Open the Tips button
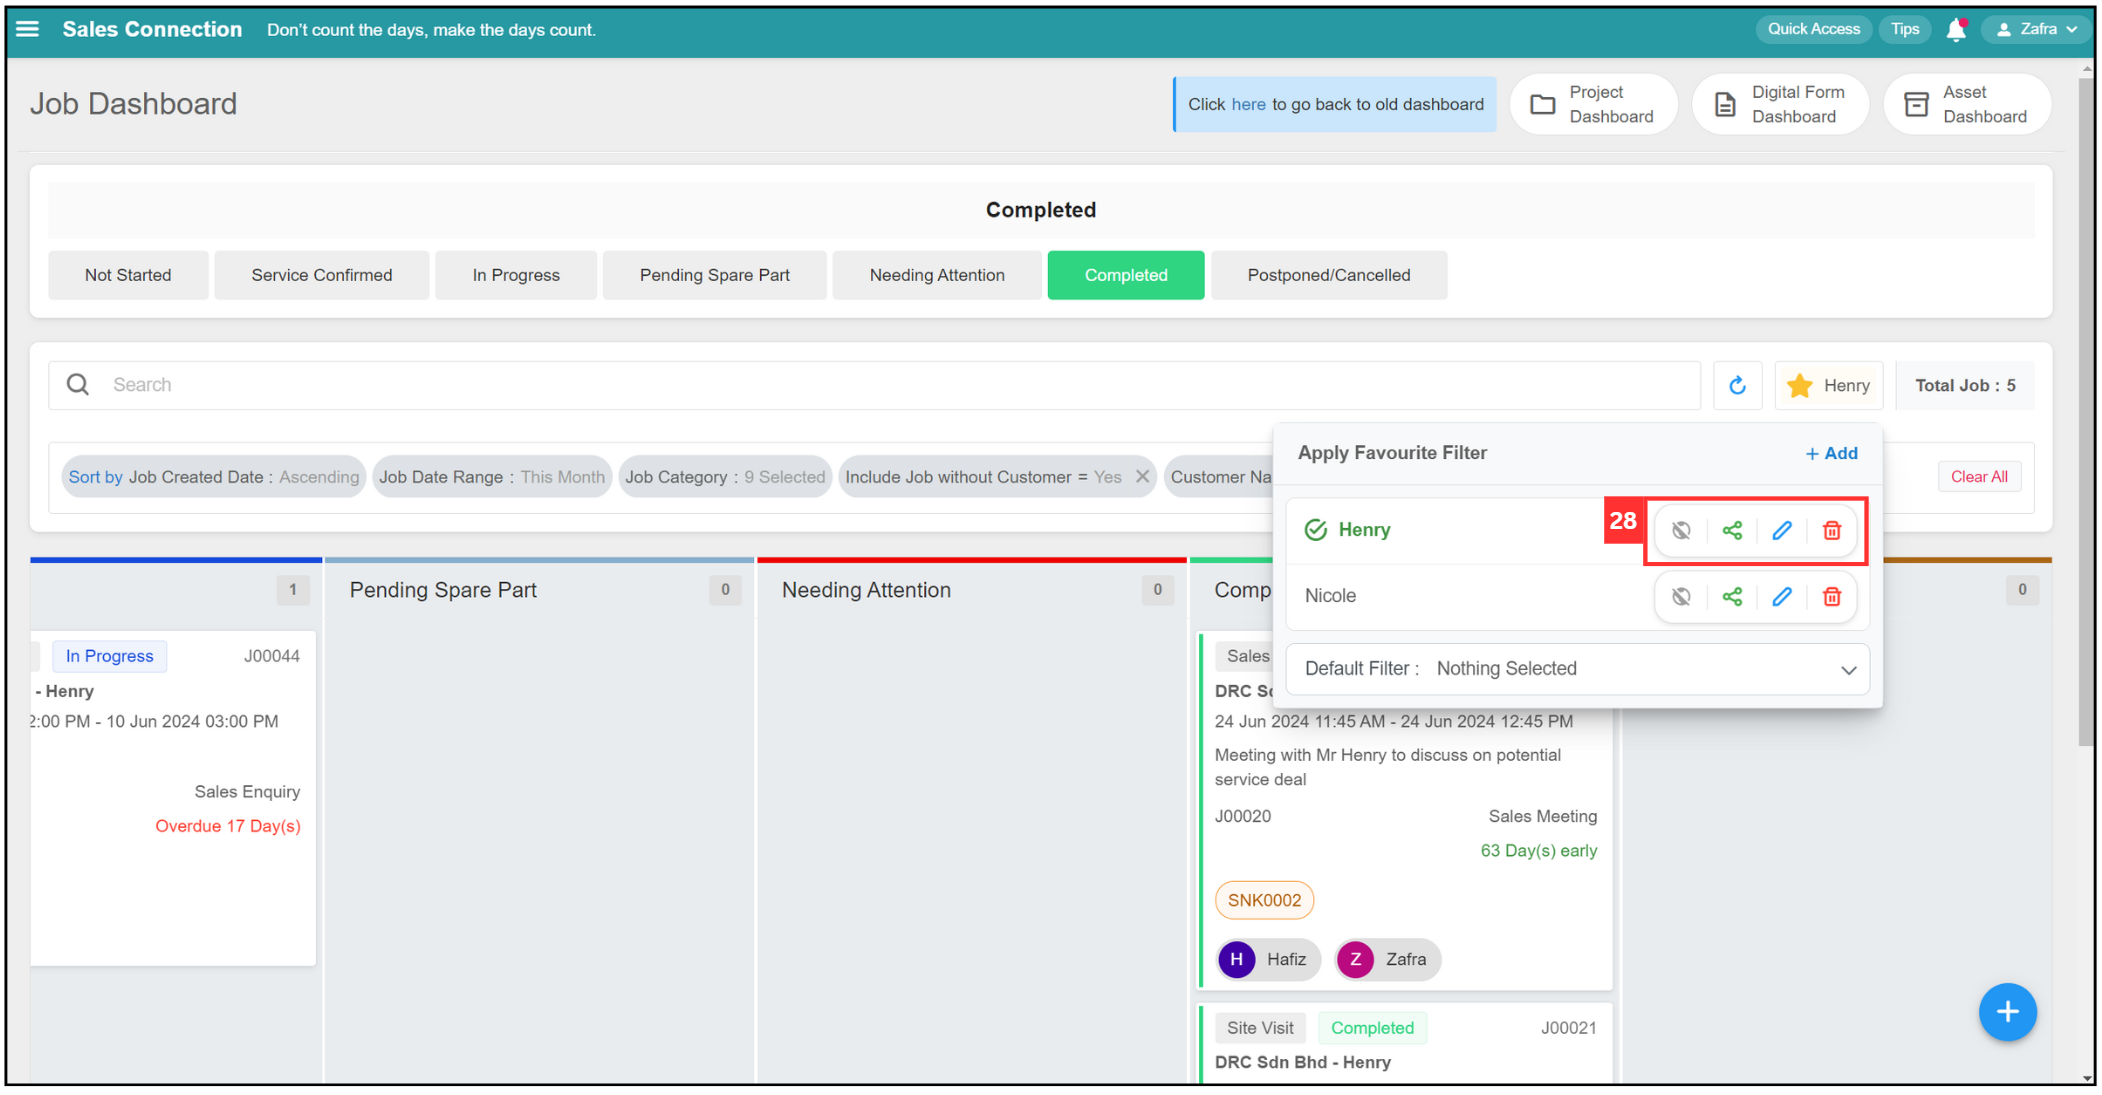Screen dimensions: 2102x1095 1905,29
